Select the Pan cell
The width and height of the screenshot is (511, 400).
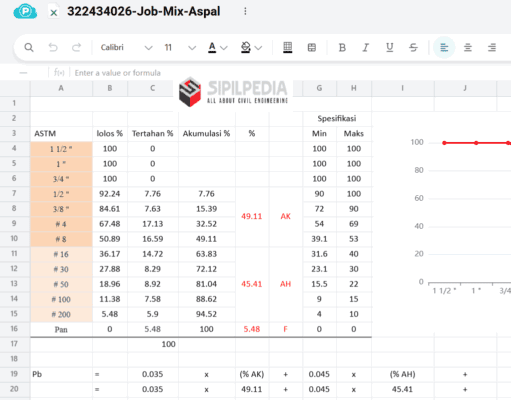click(61, 329)
